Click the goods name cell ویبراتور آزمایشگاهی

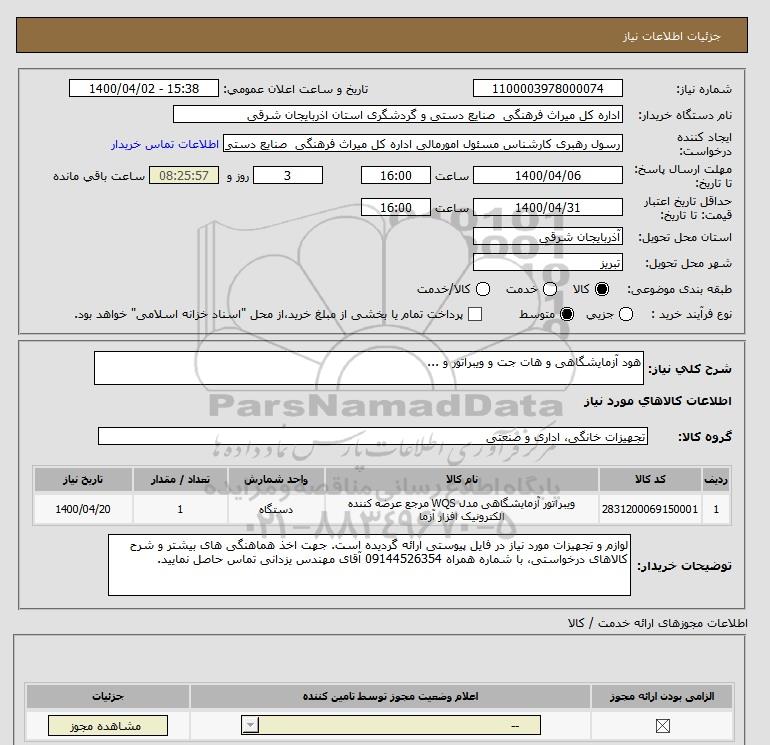[461, 510]
